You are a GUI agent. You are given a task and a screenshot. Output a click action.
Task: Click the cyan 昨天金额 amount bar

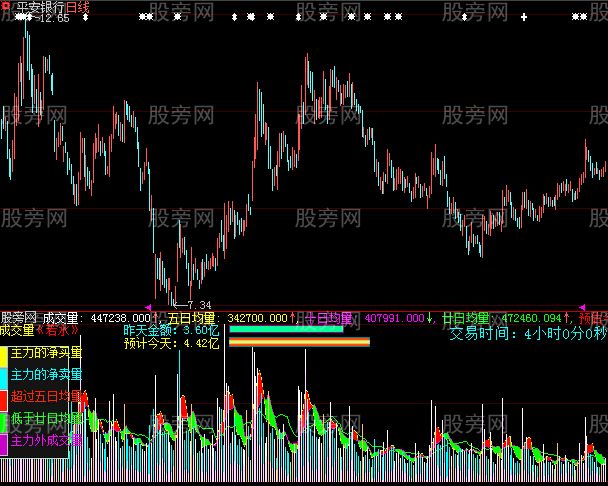286,328
